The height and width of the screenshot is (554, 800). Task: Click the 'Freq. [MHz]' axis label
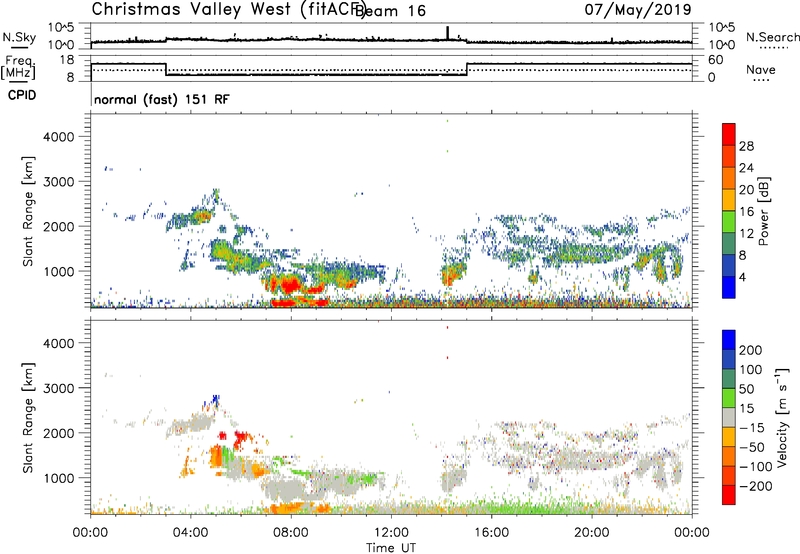18,67
